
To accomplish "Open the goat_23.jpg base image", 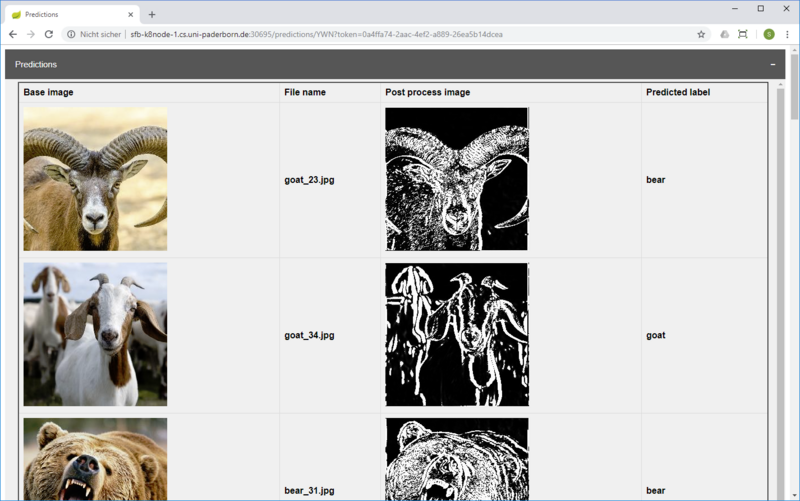I will 95,179.
